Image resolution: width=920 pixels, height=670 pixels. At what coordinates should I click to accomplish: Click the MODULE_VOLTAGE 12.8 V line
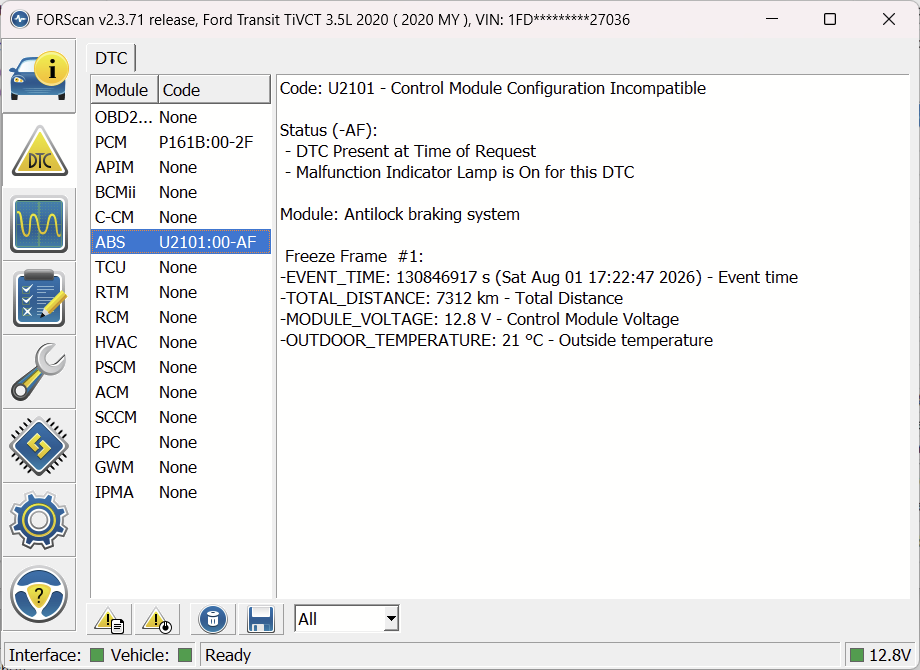click(479, 320)
